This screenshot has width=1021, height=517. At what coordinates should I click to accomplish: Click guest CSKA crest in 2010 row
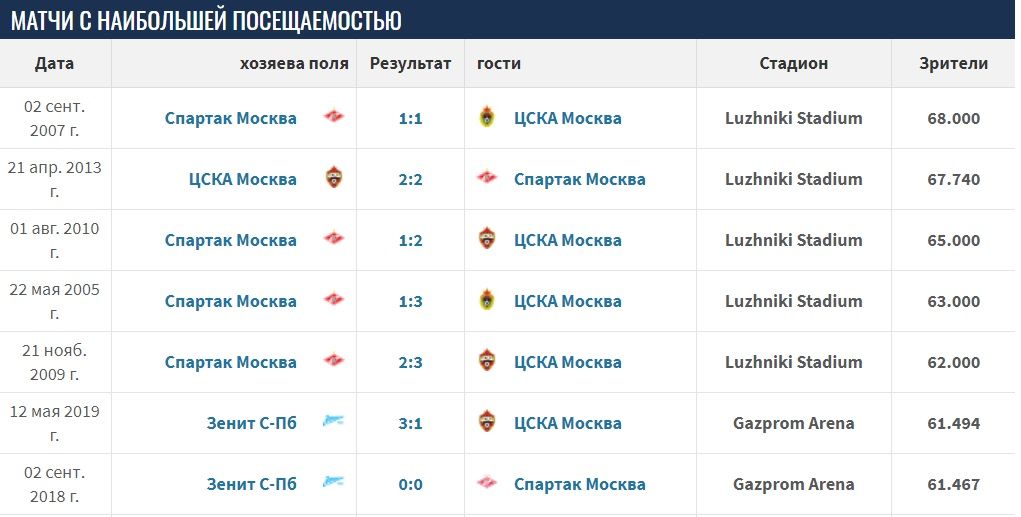pos(487,239)
